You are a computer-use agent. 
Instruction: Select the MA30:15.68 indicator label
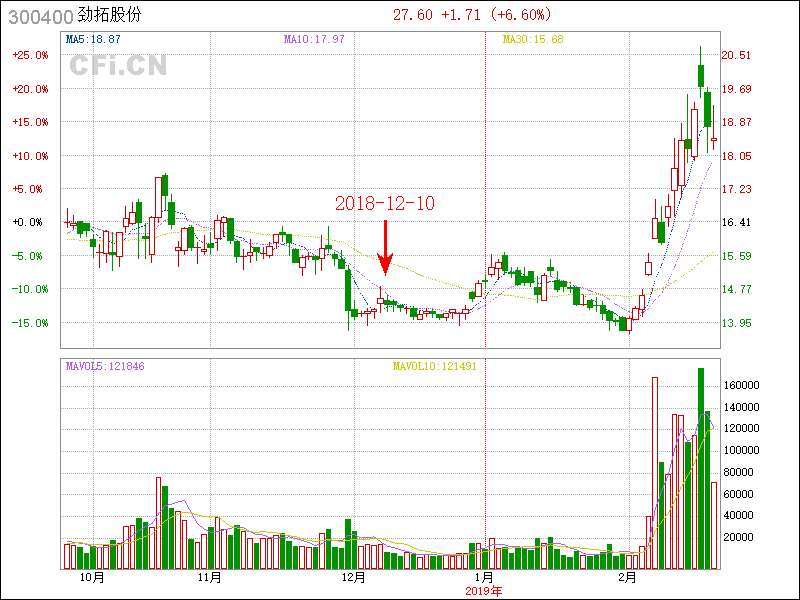[x=532, y=39]
